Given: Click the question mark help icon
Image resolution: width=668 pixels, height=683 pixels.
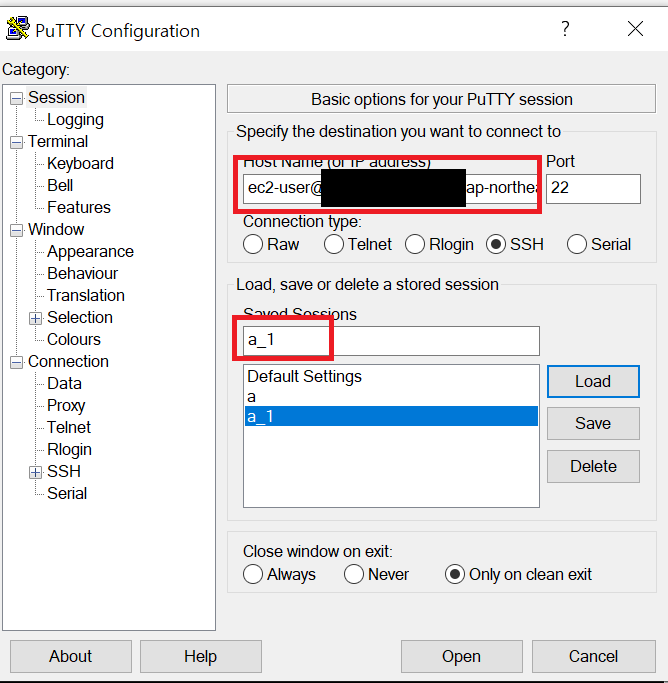Looking at the screenshot, I should pos(565,29).
